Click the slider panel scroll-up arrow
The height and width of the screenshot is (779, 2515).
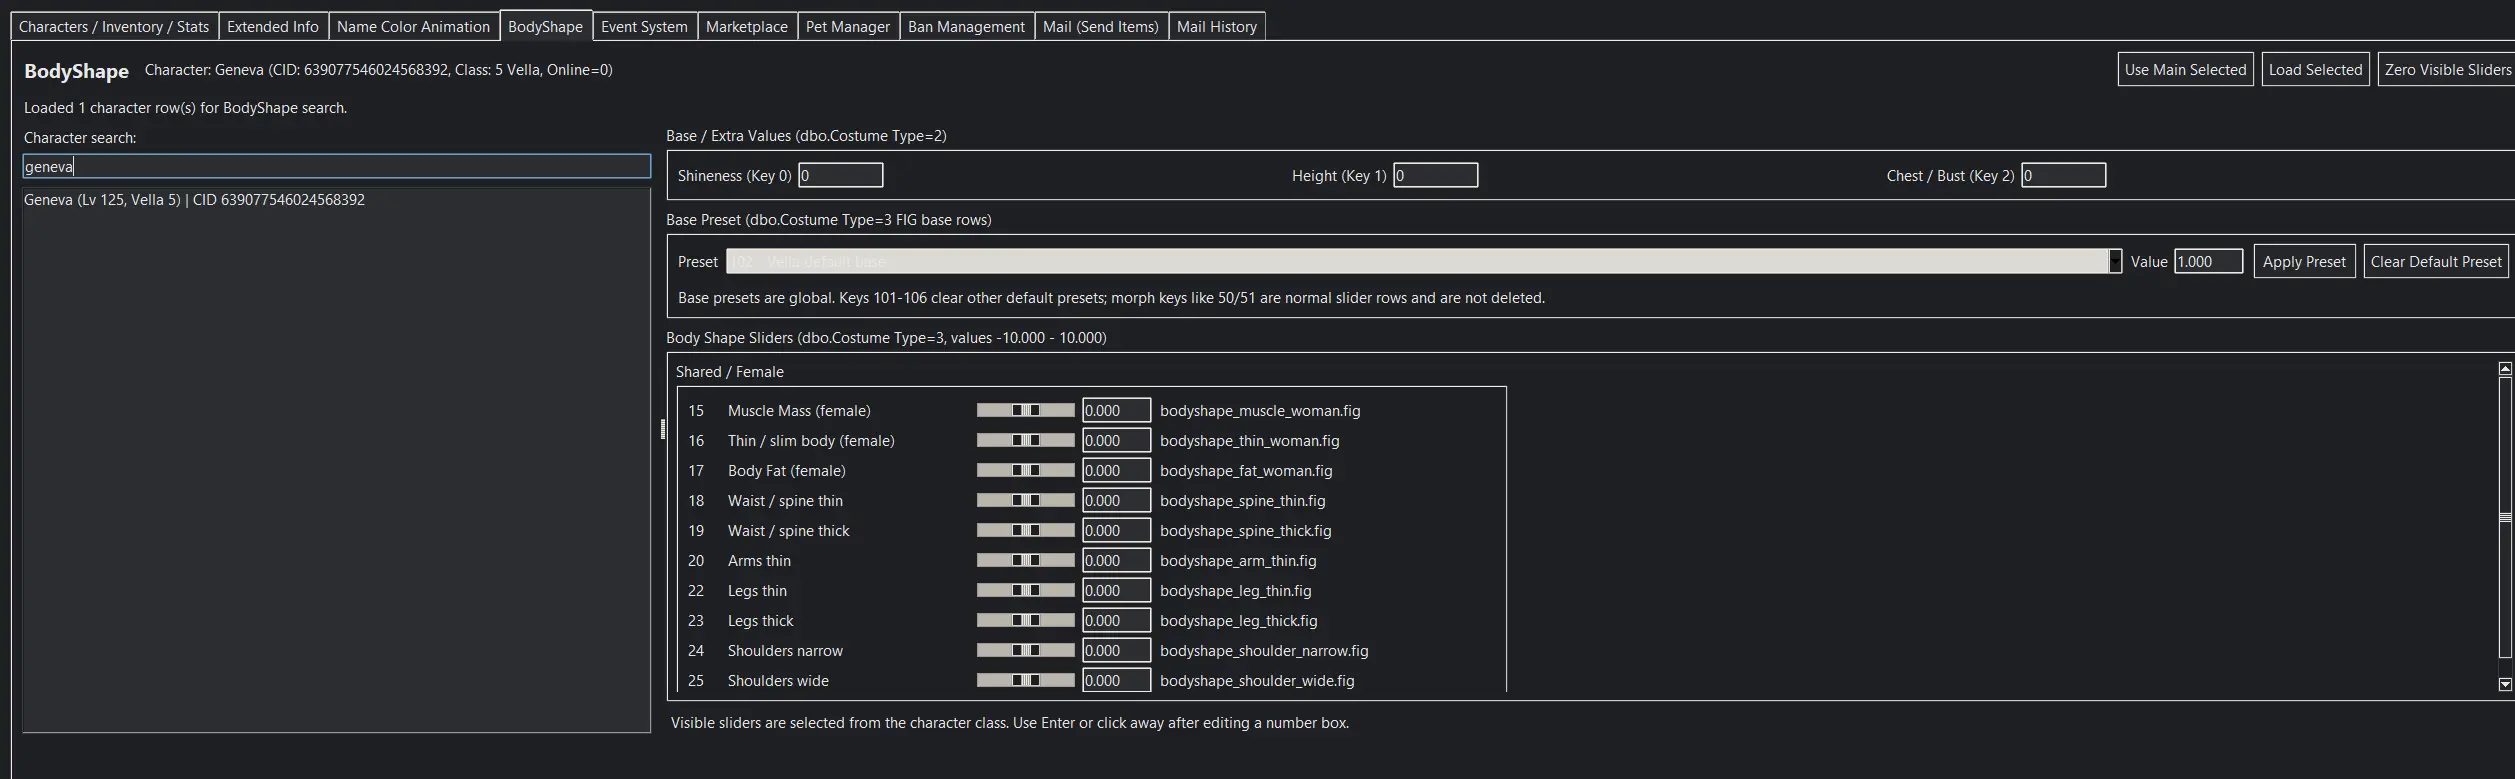pyautogui.click(x=2505, y=369)
